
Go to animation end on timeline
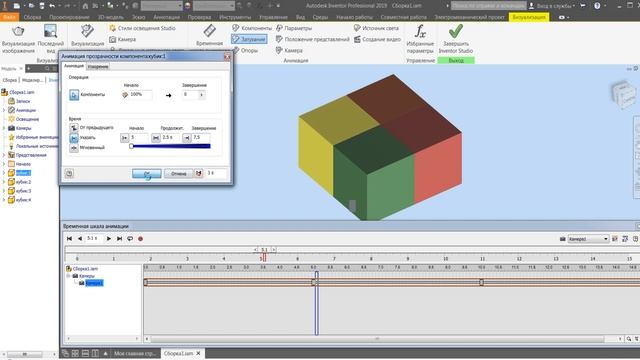(x=119, y=239)
